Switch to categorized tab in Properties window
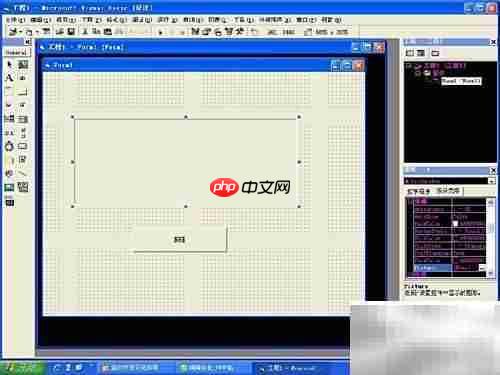Viewport: 500px width, 375px height. tap(448, 191)
